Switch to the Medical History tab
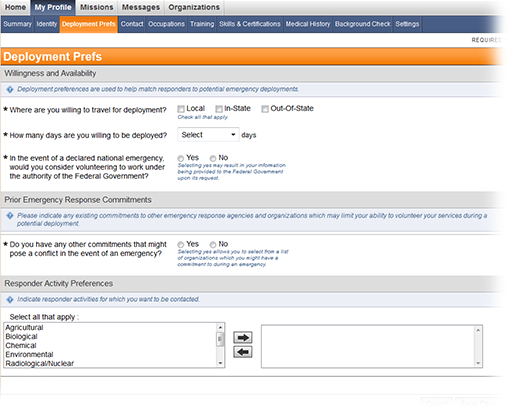 point(307,24)
